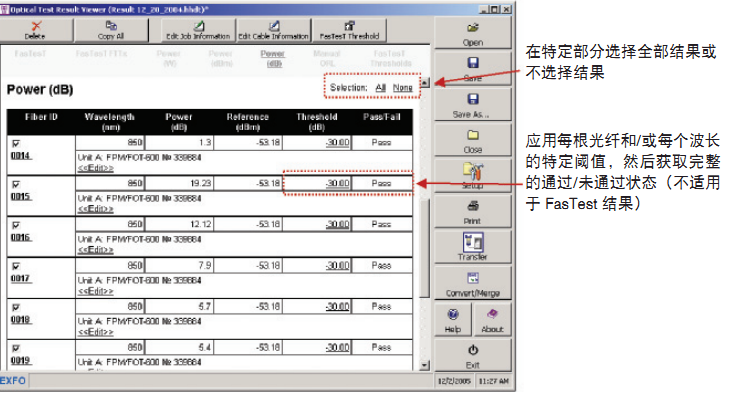
Task: Toggle the checkbox for fiber 0016
Action: (x=16, y=226)
